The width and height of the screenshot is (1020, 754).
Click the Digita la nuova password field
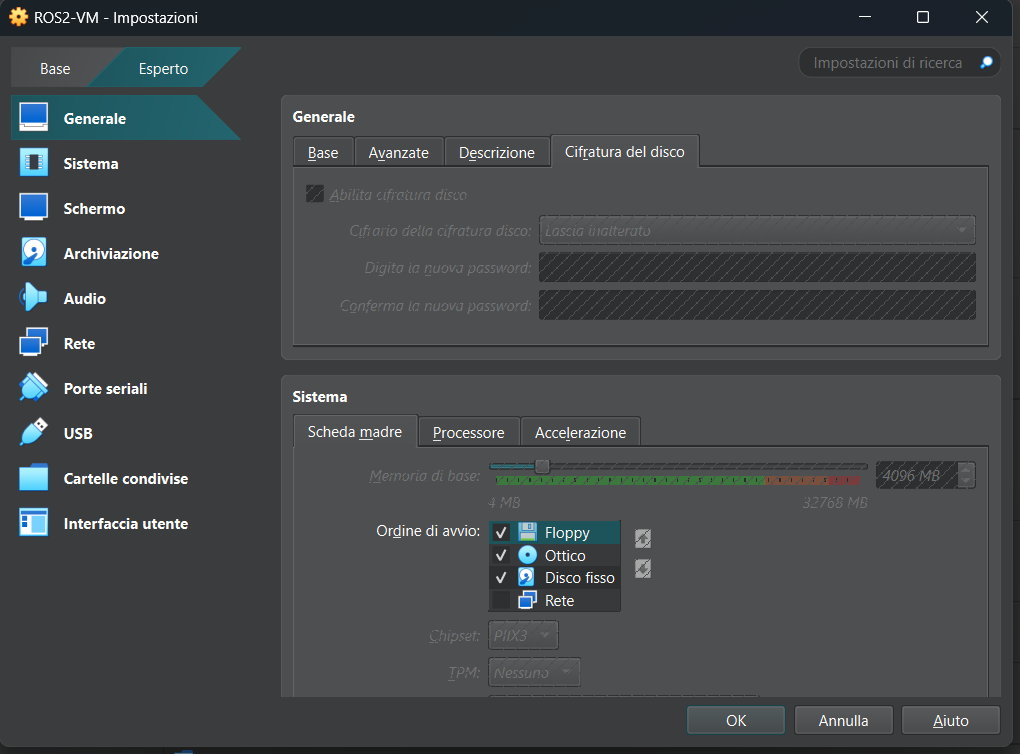(757, 267)
